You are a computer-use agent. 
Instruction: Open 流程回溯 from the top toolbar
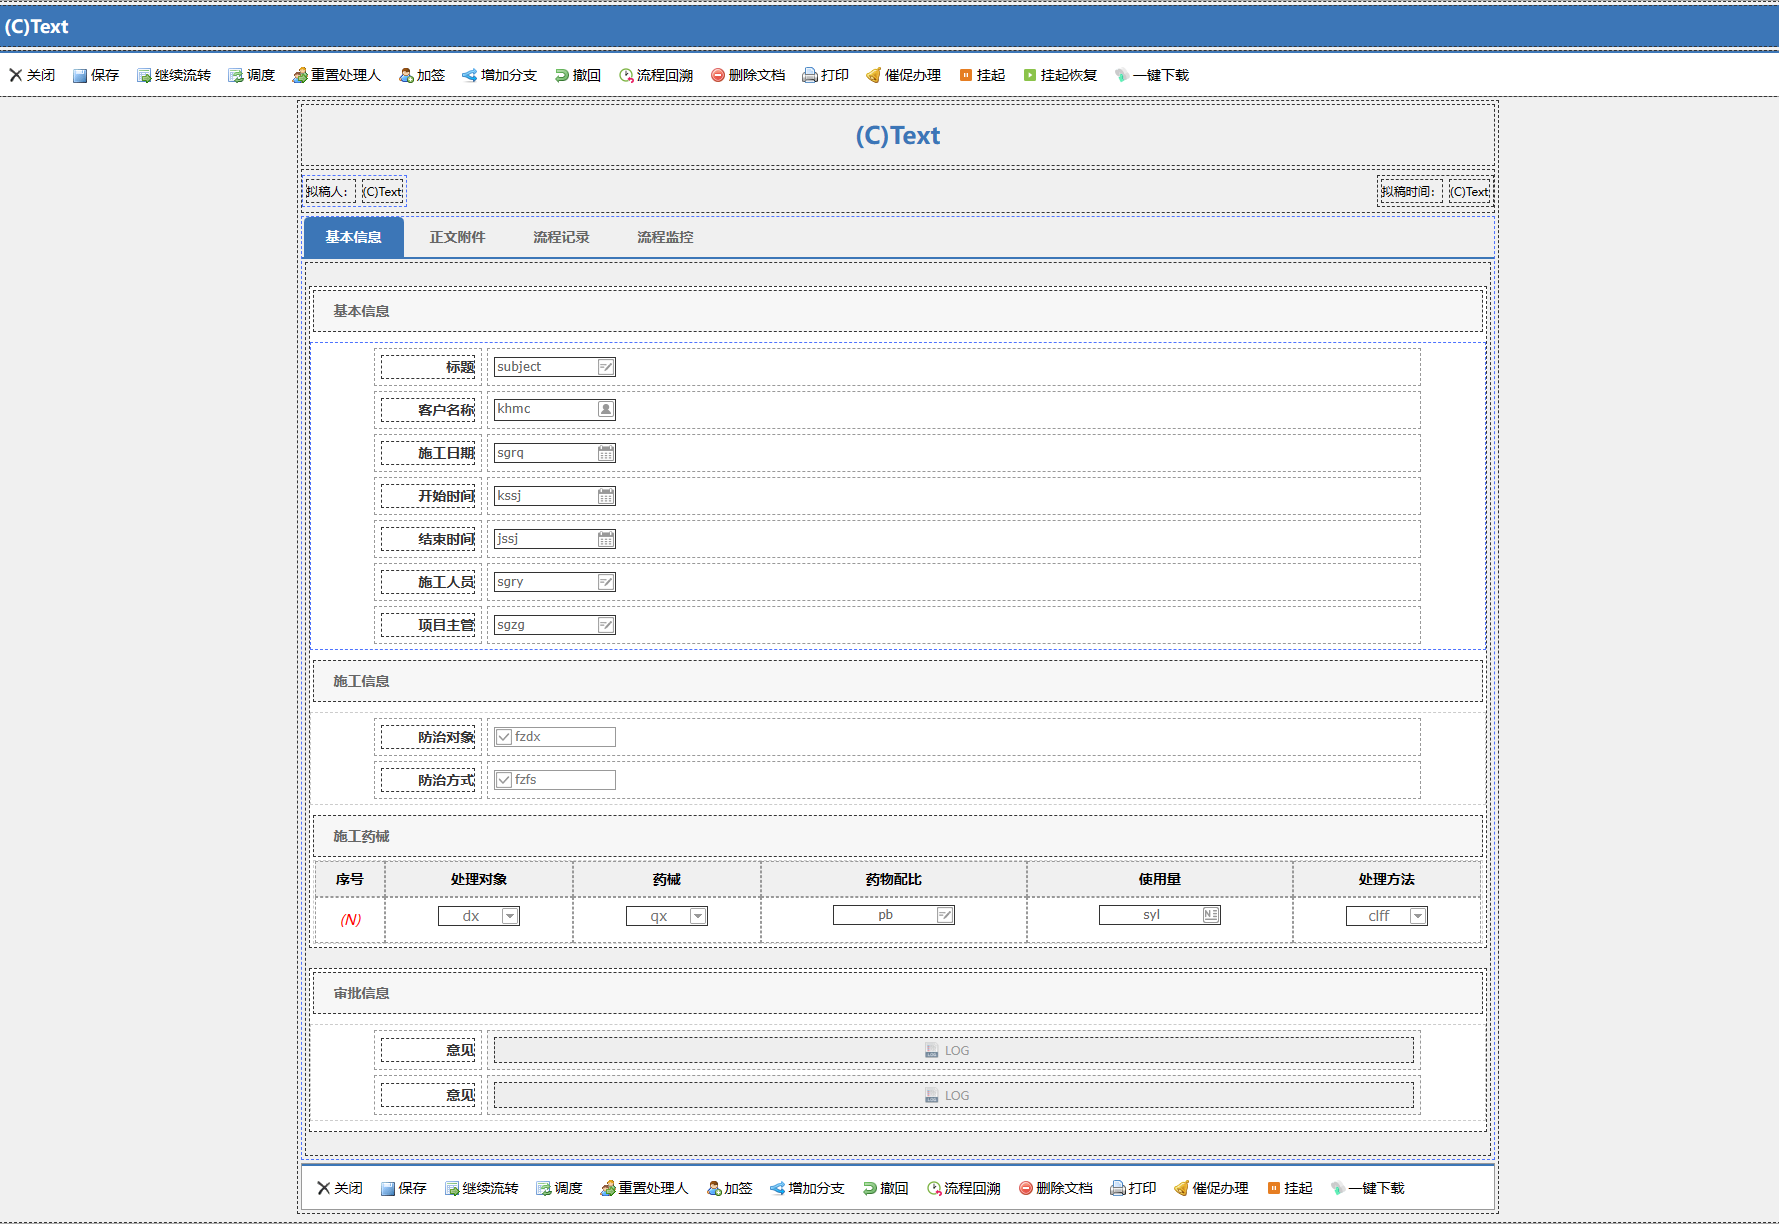click(656, 75)
